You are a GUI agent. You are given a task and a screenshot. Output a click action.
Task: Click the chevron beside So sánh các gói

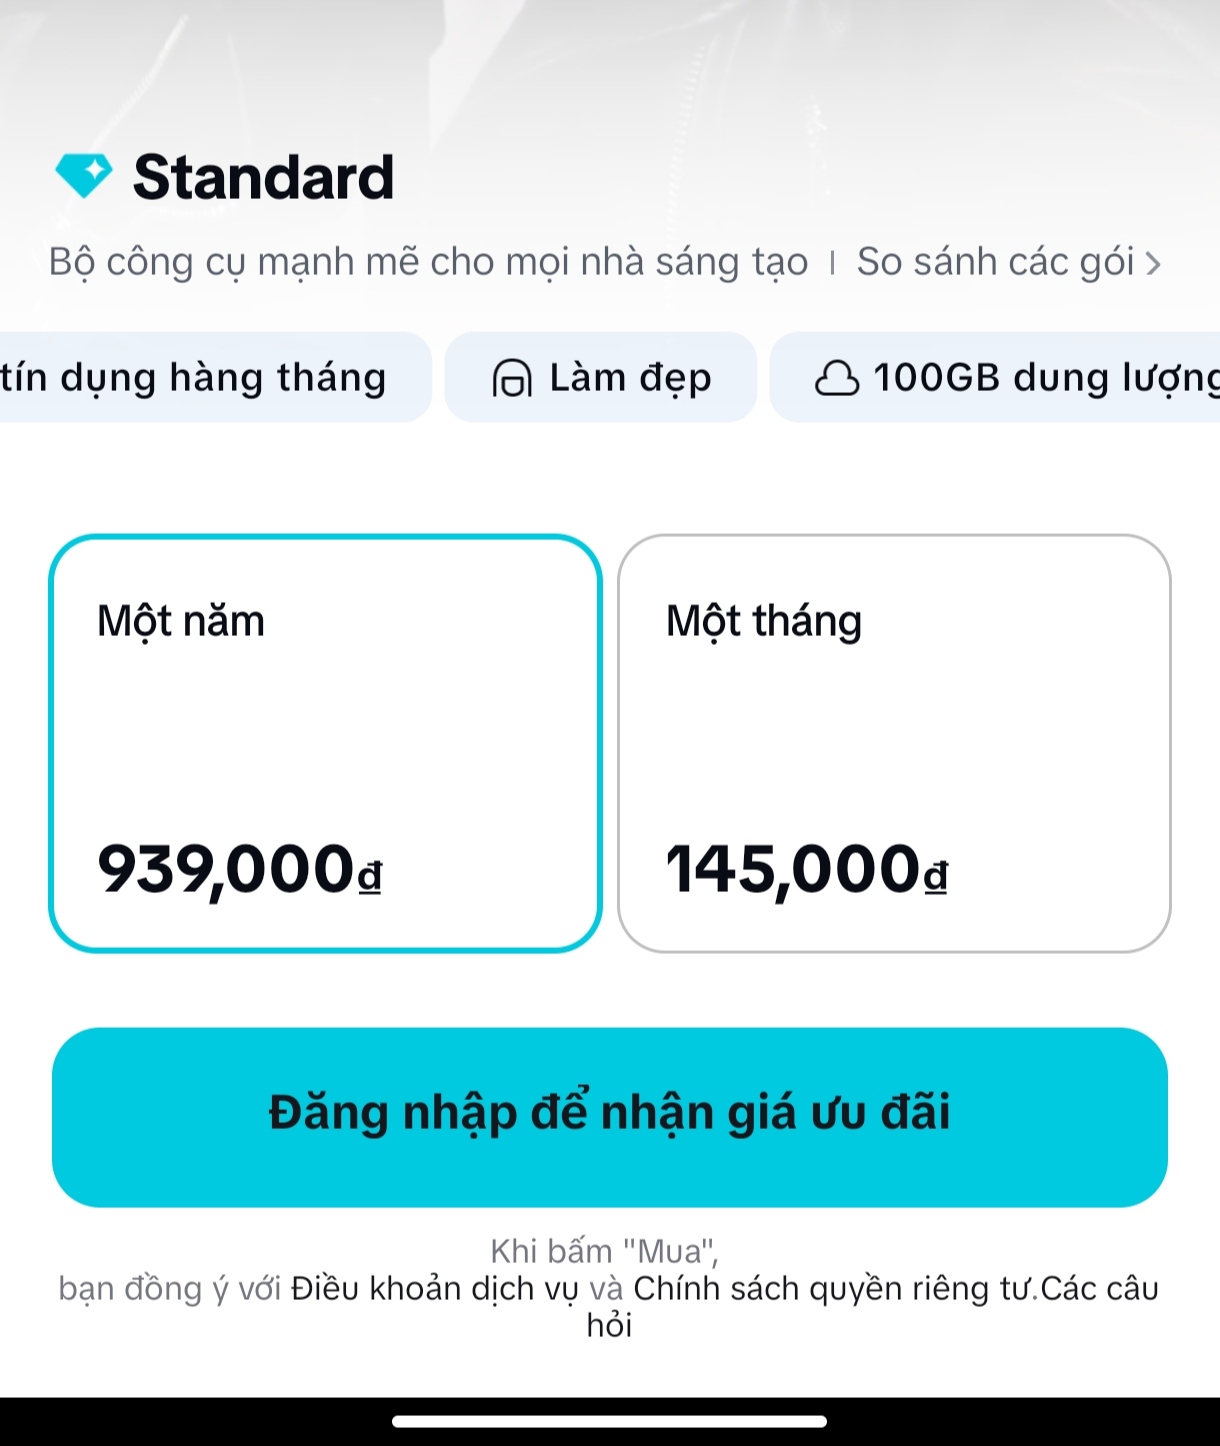pos(1153,263)
